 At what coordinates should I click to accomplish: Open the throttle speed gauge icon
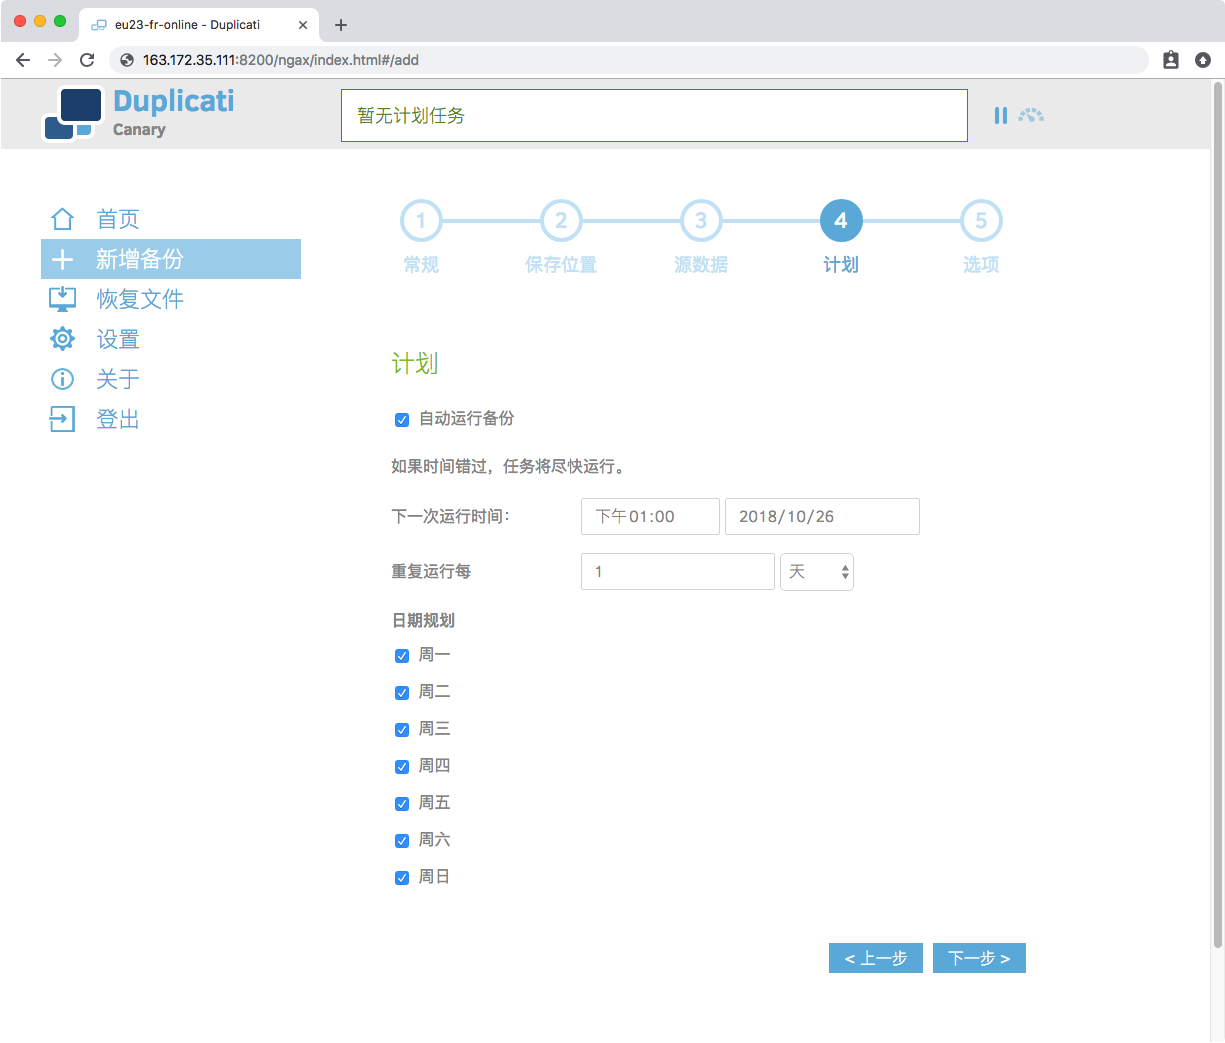(x=1031, y=116)
